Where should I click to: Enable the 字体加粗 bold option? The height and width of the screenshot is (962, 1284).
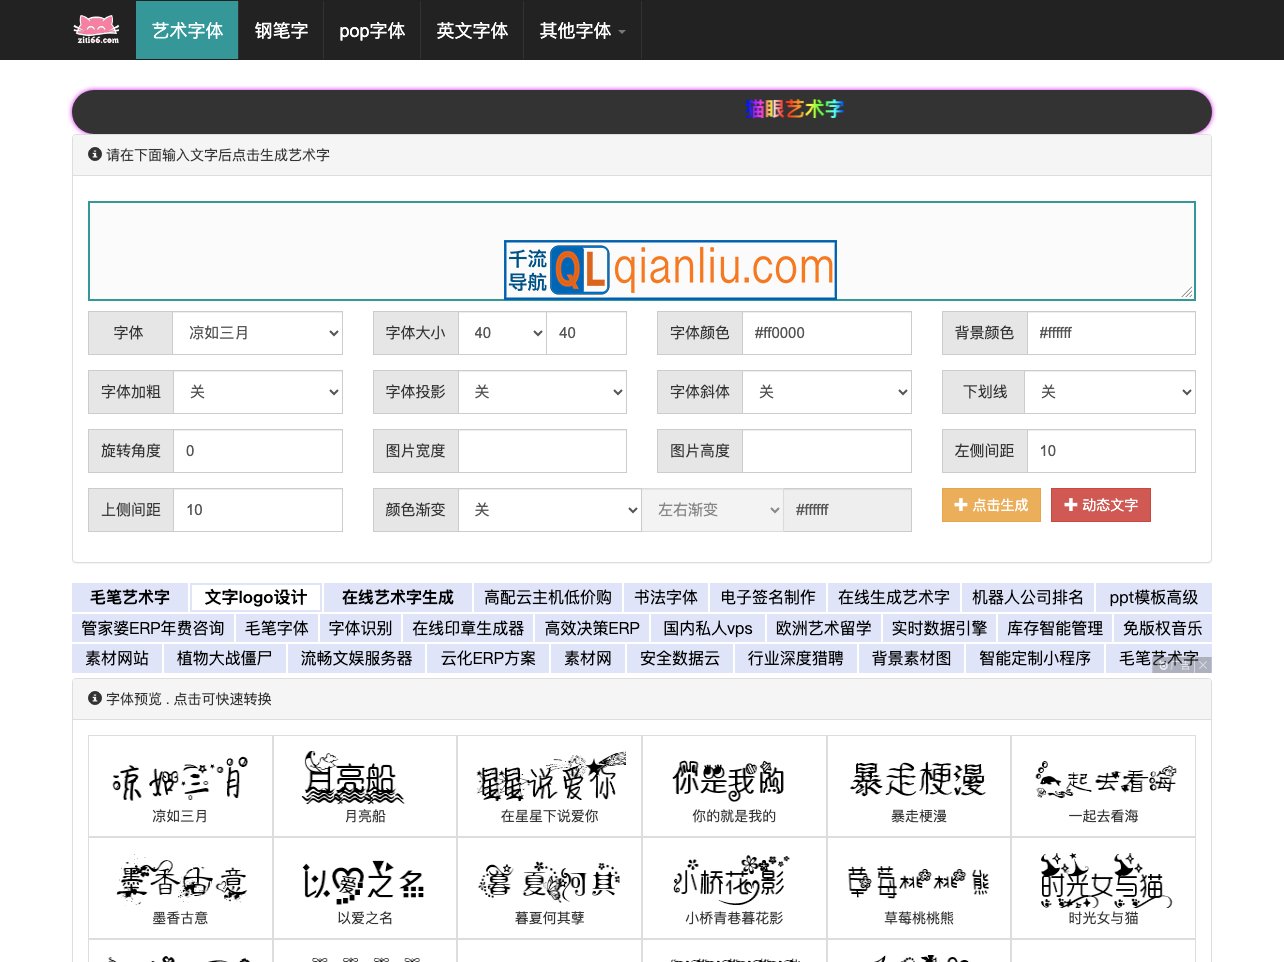coord(258,392)
